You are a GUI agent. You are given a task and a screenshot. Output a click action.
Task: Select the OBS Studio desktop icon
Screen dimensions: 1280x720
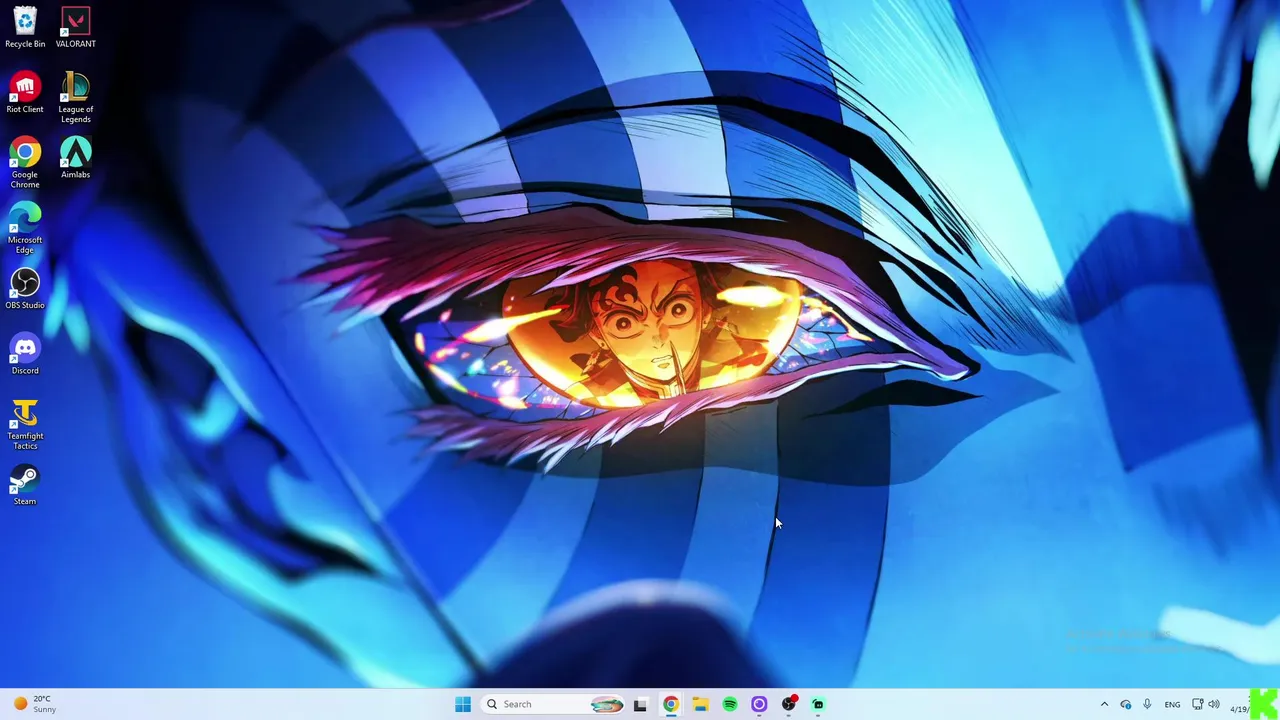[25, 289]
